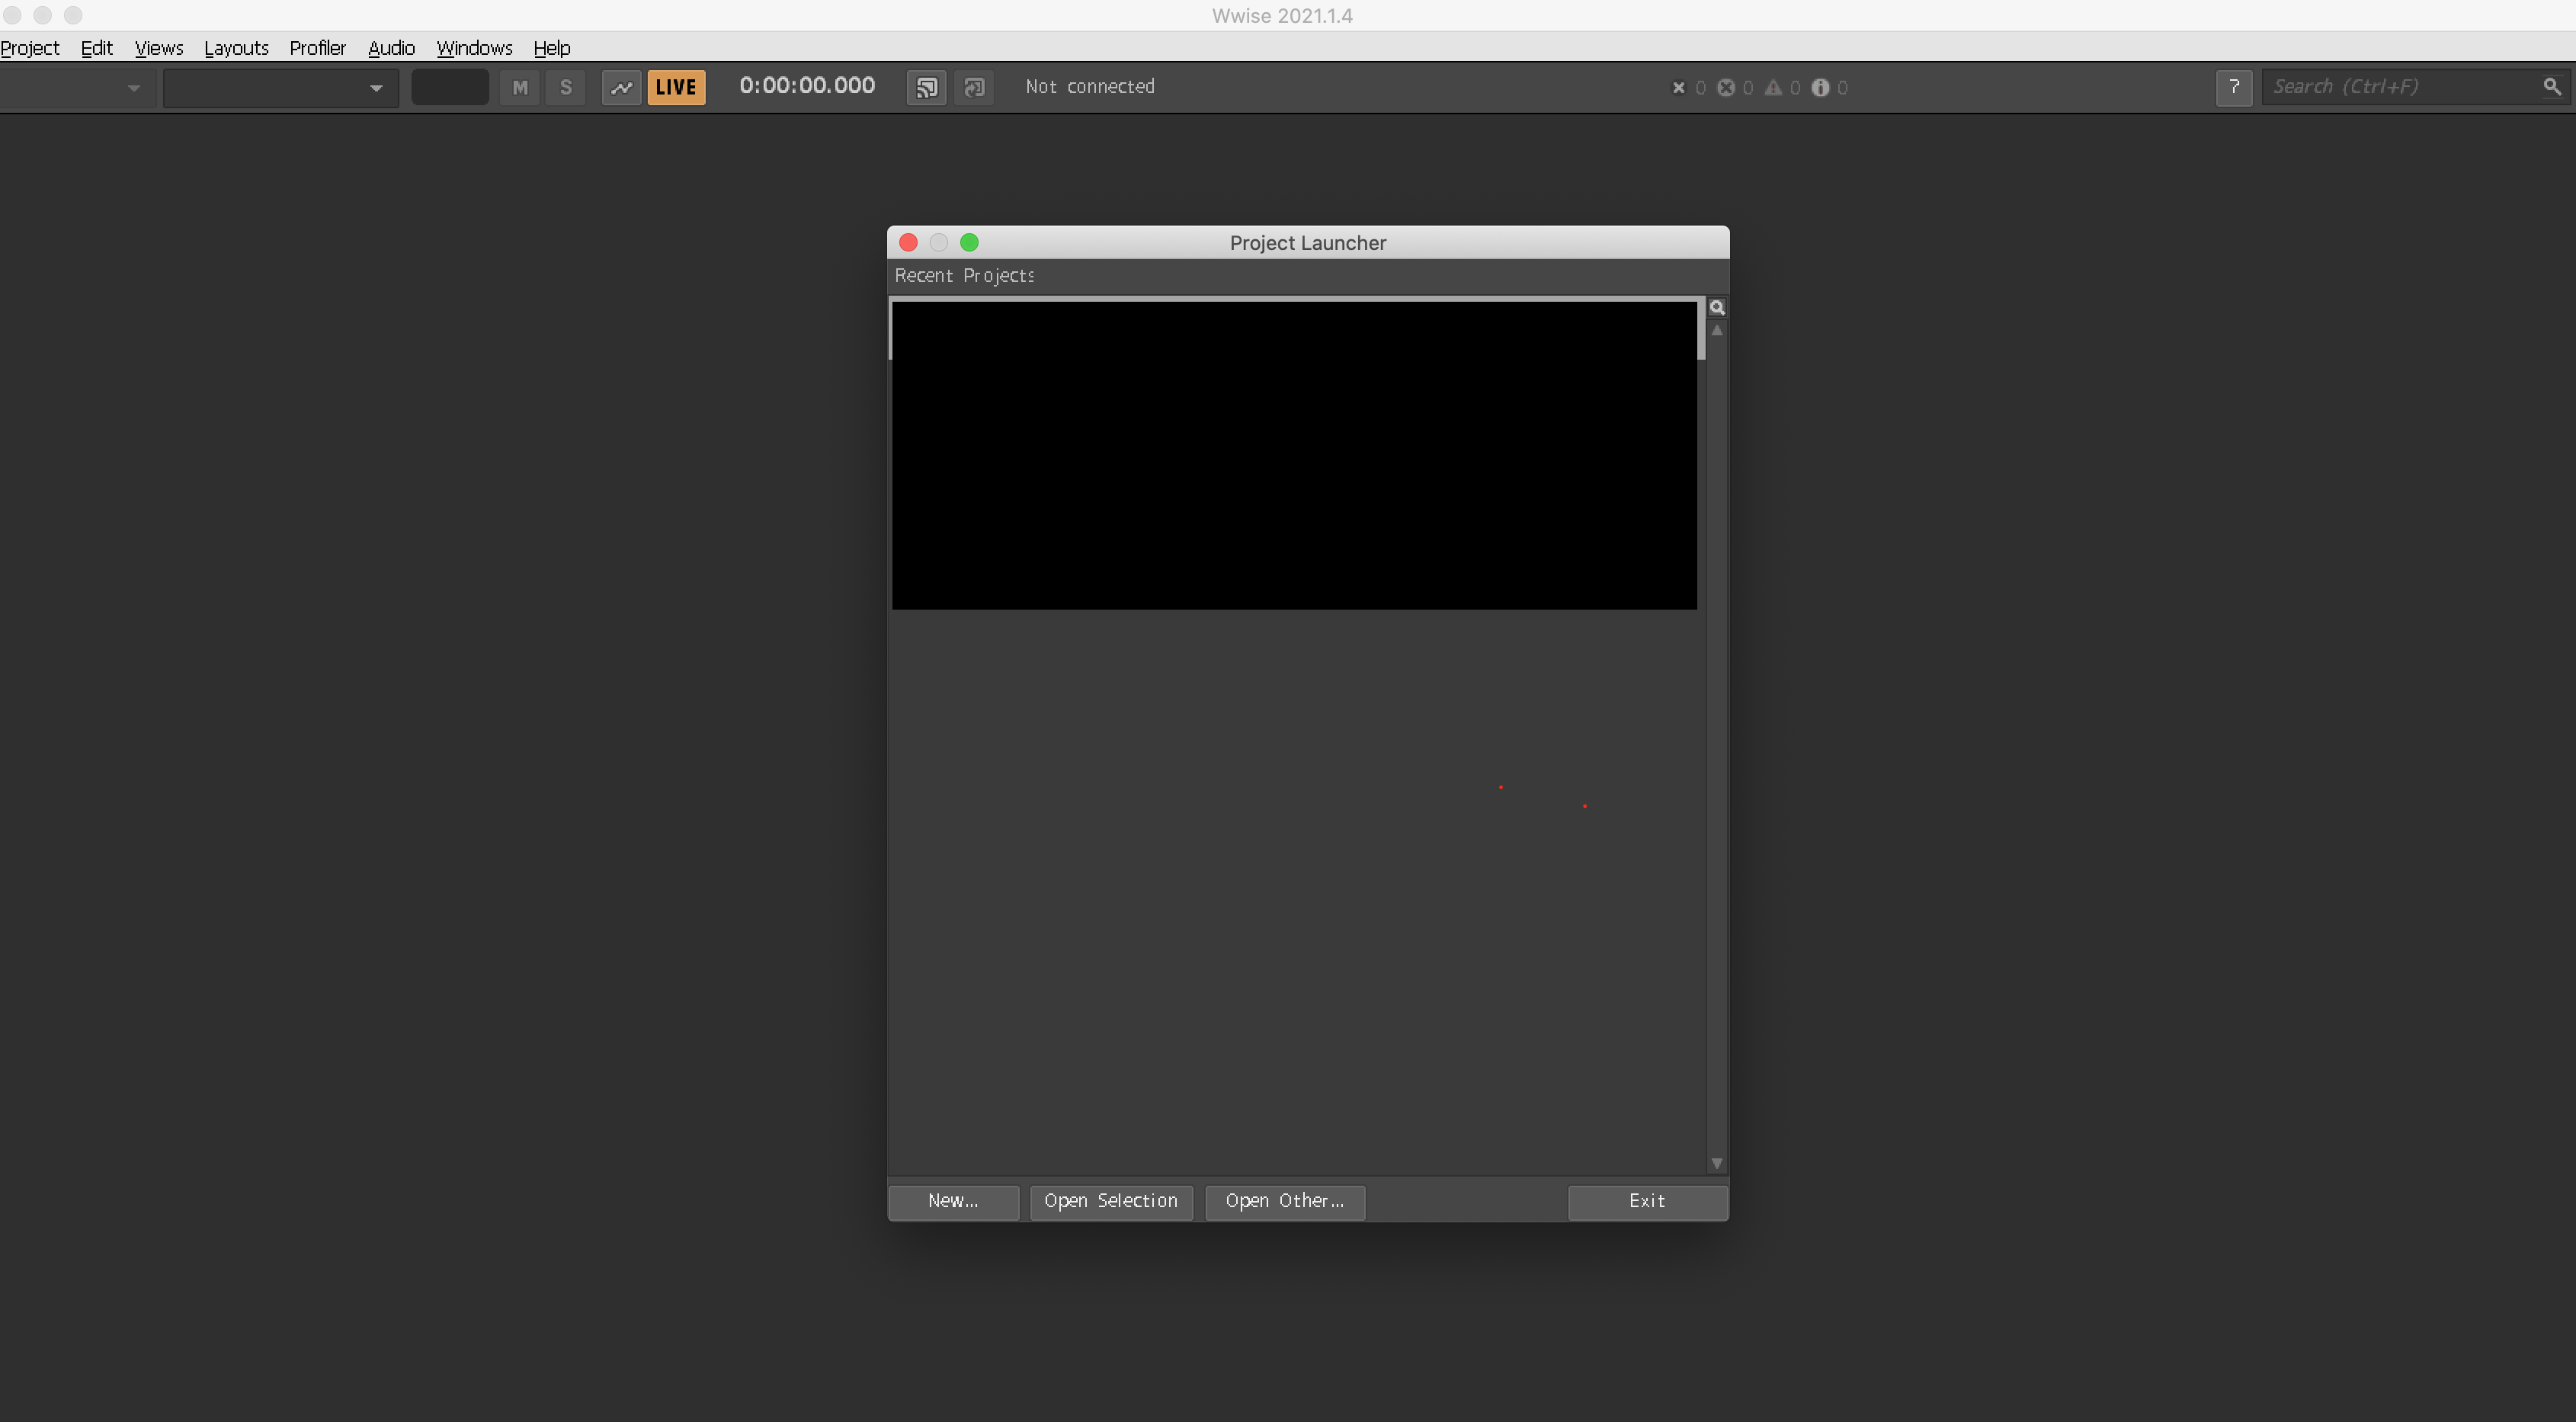Click the New... button
This screenshot has height=1422, width=2576.
click(953, 1201)
